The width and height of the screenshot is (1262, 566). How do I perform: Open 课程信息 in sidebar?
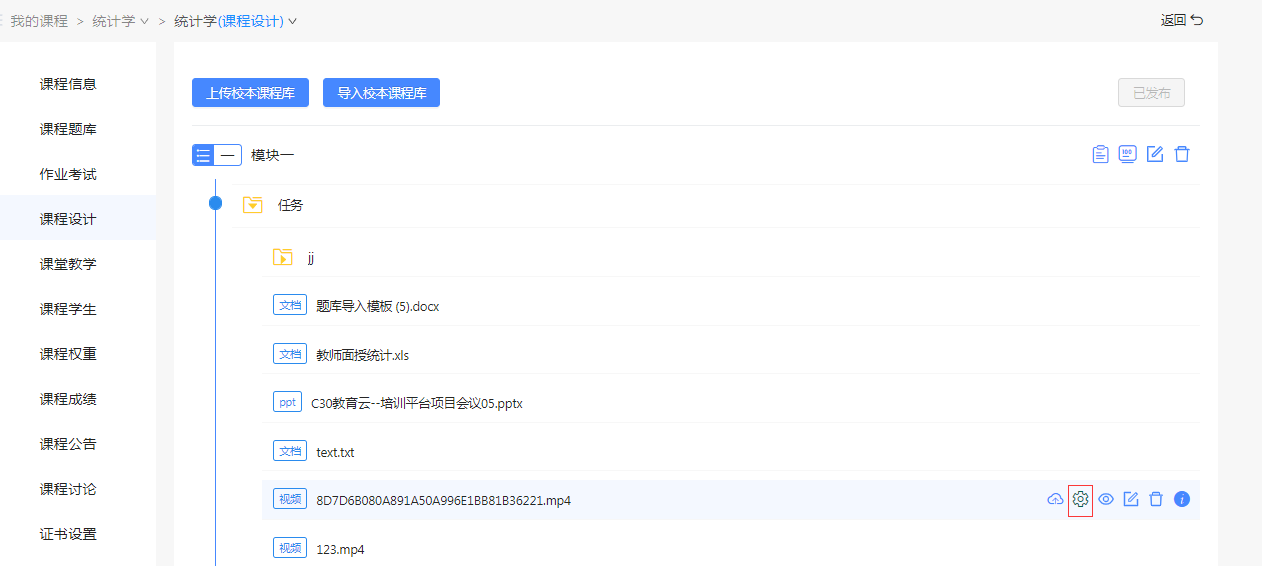click(68, 84)
